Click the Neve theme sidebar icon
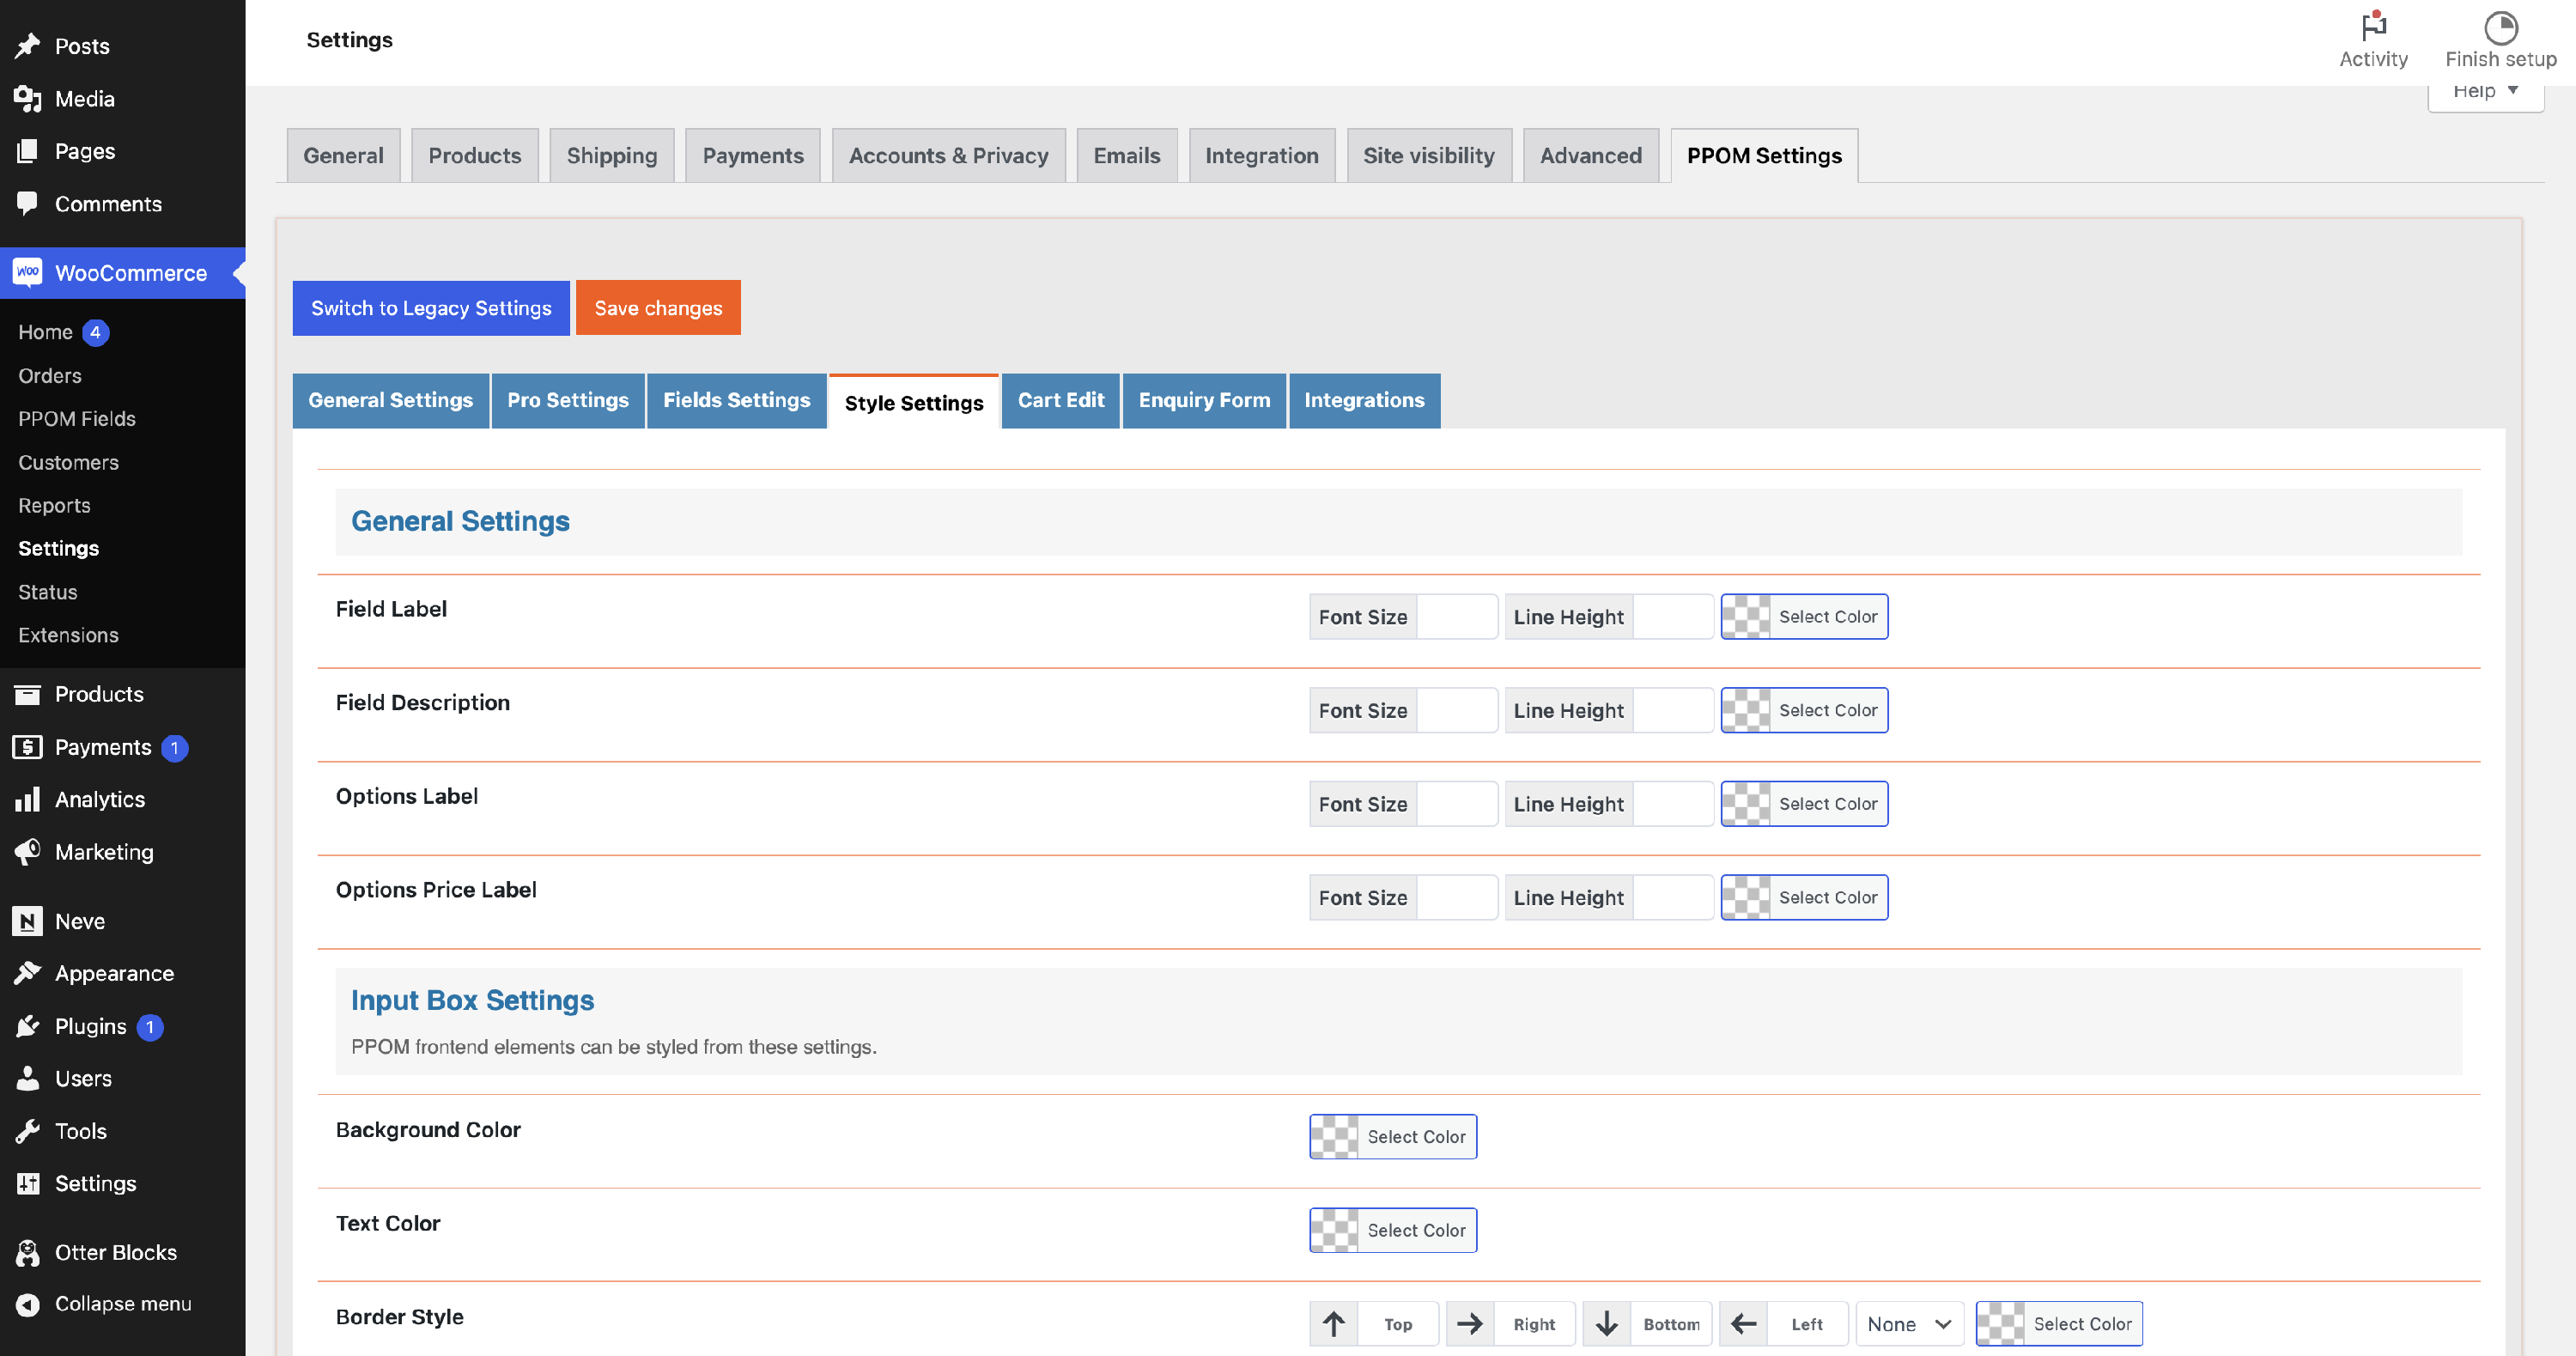Viewport: 2576px width, 1356px height. click(28, 921)
